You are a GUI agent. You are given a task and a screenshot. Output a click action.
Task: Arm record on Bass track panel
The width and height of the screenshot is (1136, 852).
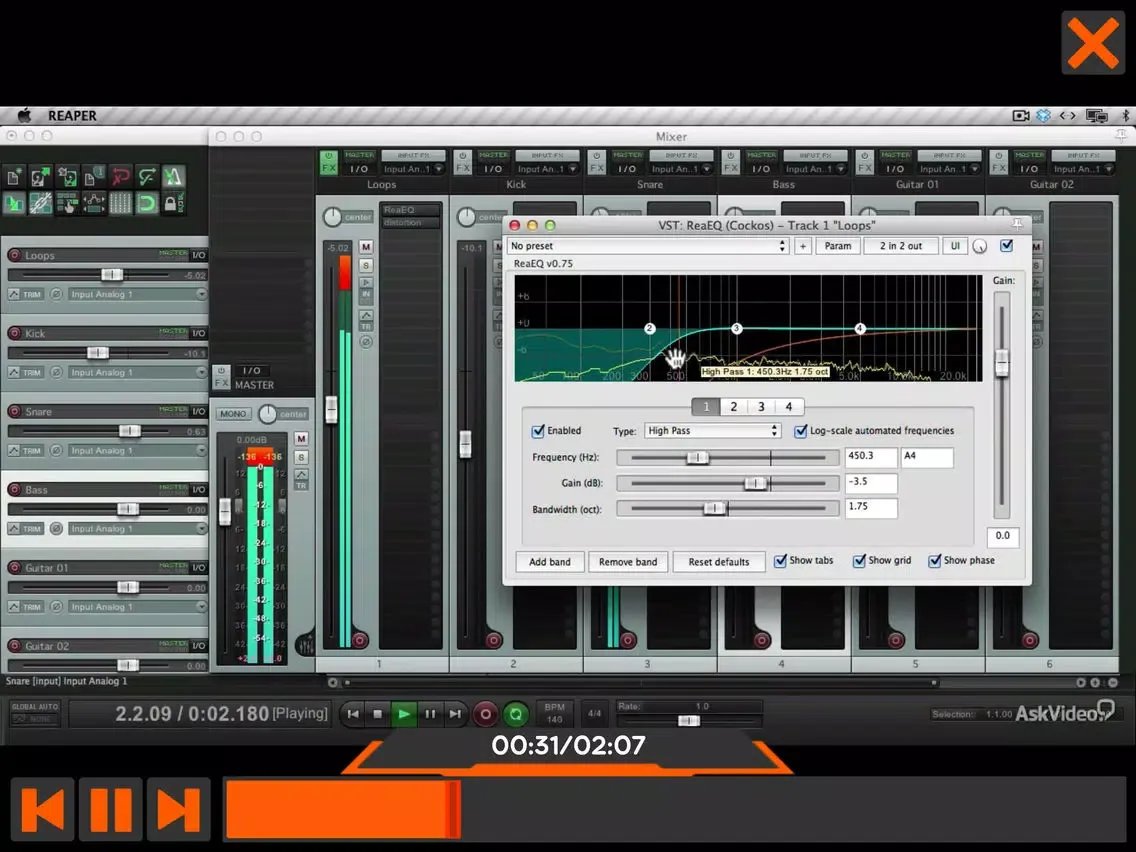(14, 490)
